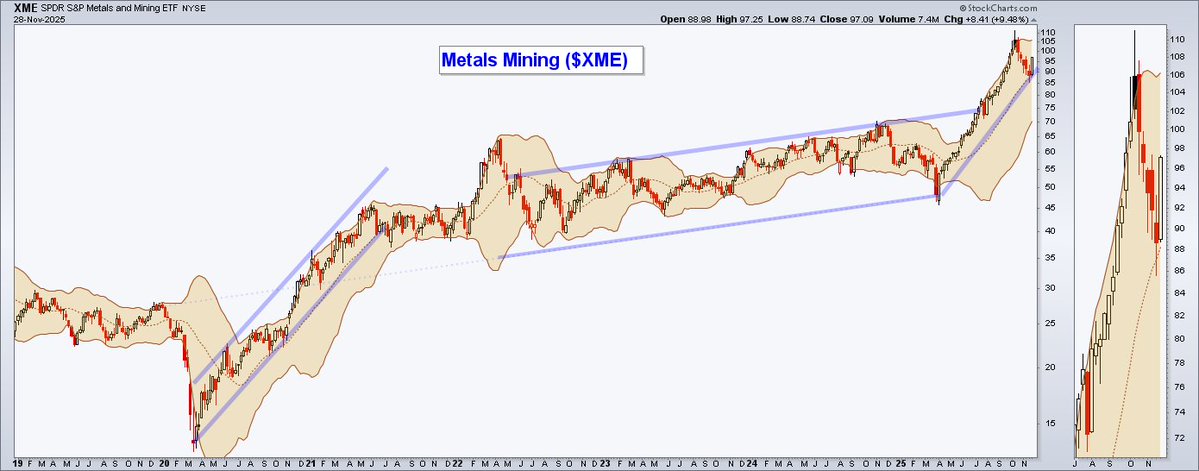Click the 105 price label on the main chart axis
The image size is (1199, 471).
(1048, 41)
